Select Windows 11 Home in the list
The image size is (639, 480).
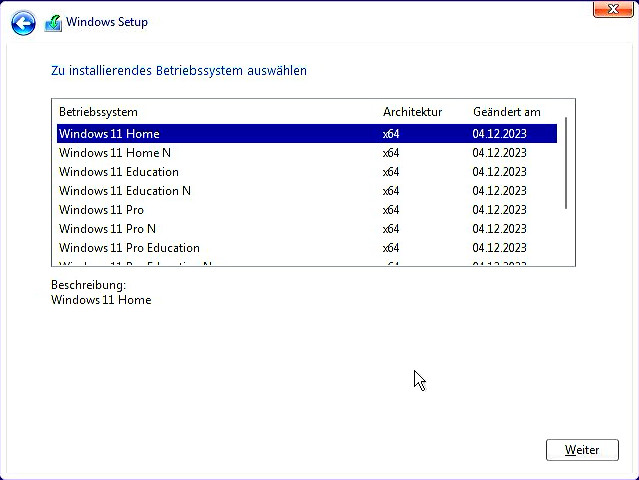[307, 134]
